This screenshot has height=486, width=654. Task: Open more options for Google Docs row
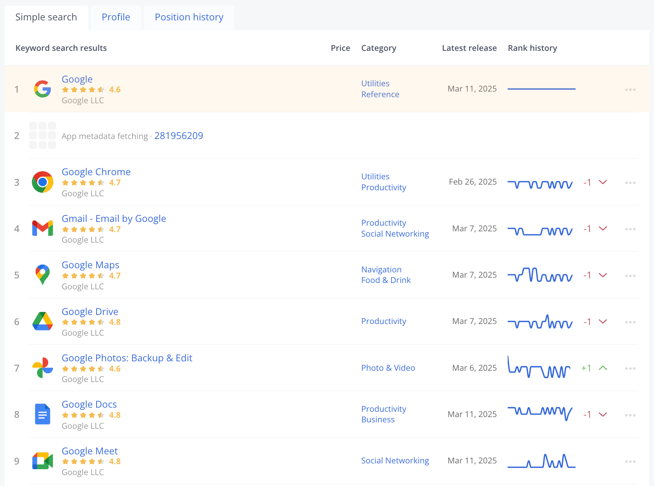point(630,415)
